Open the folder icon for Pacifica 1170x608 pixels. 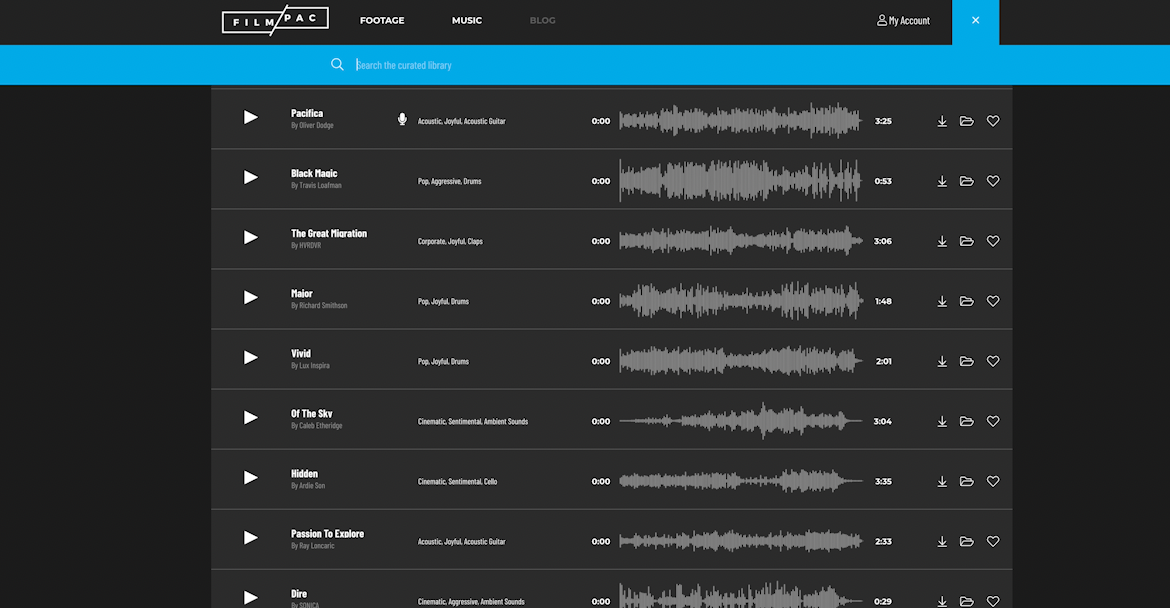(966, 120)
